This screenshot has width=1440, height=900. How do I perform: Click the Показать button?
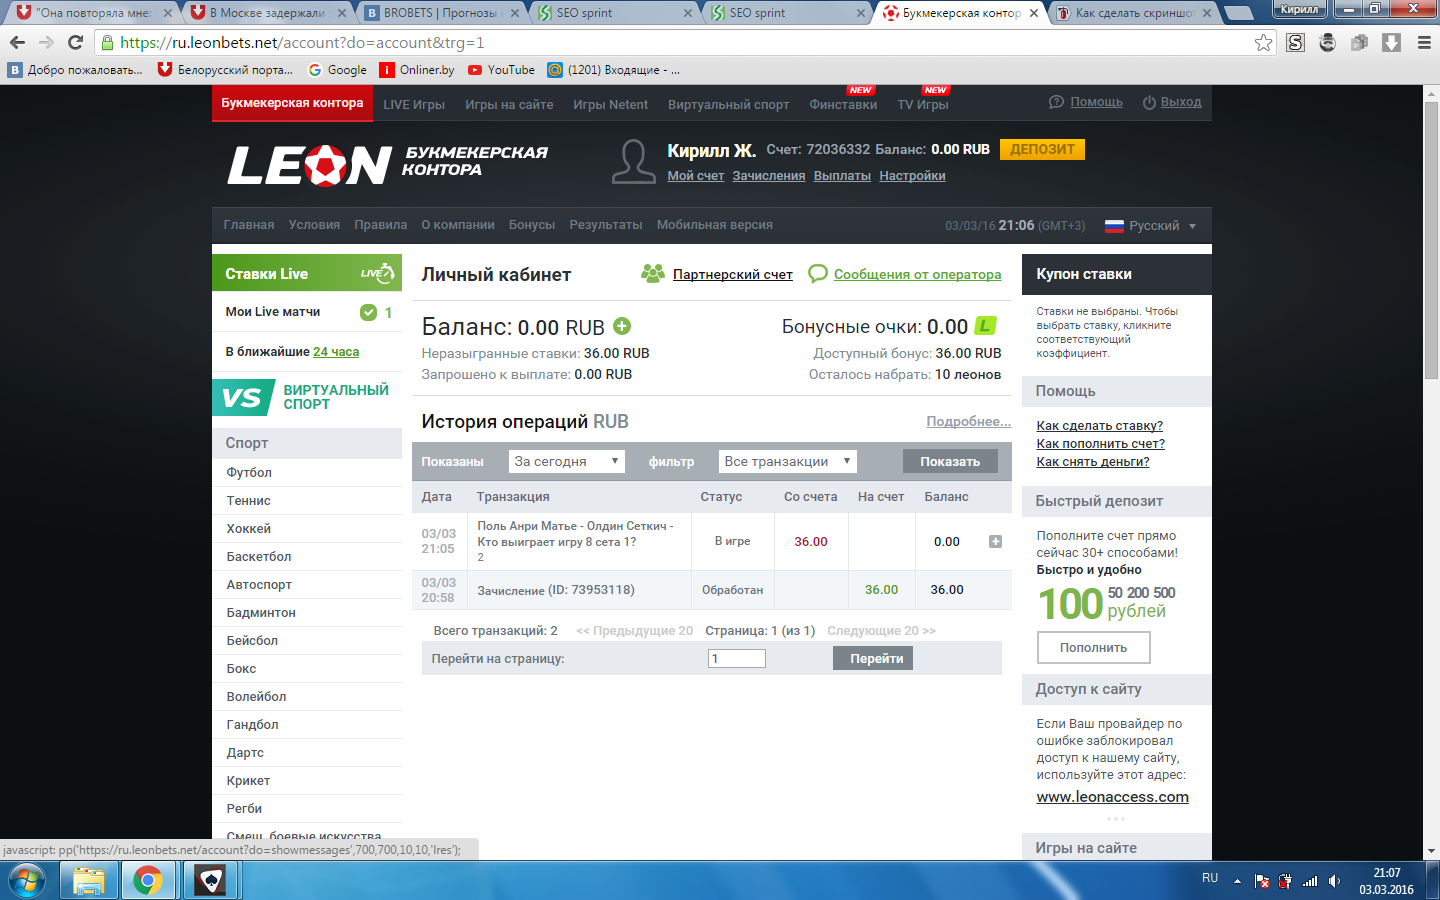[x=950, y=461]
